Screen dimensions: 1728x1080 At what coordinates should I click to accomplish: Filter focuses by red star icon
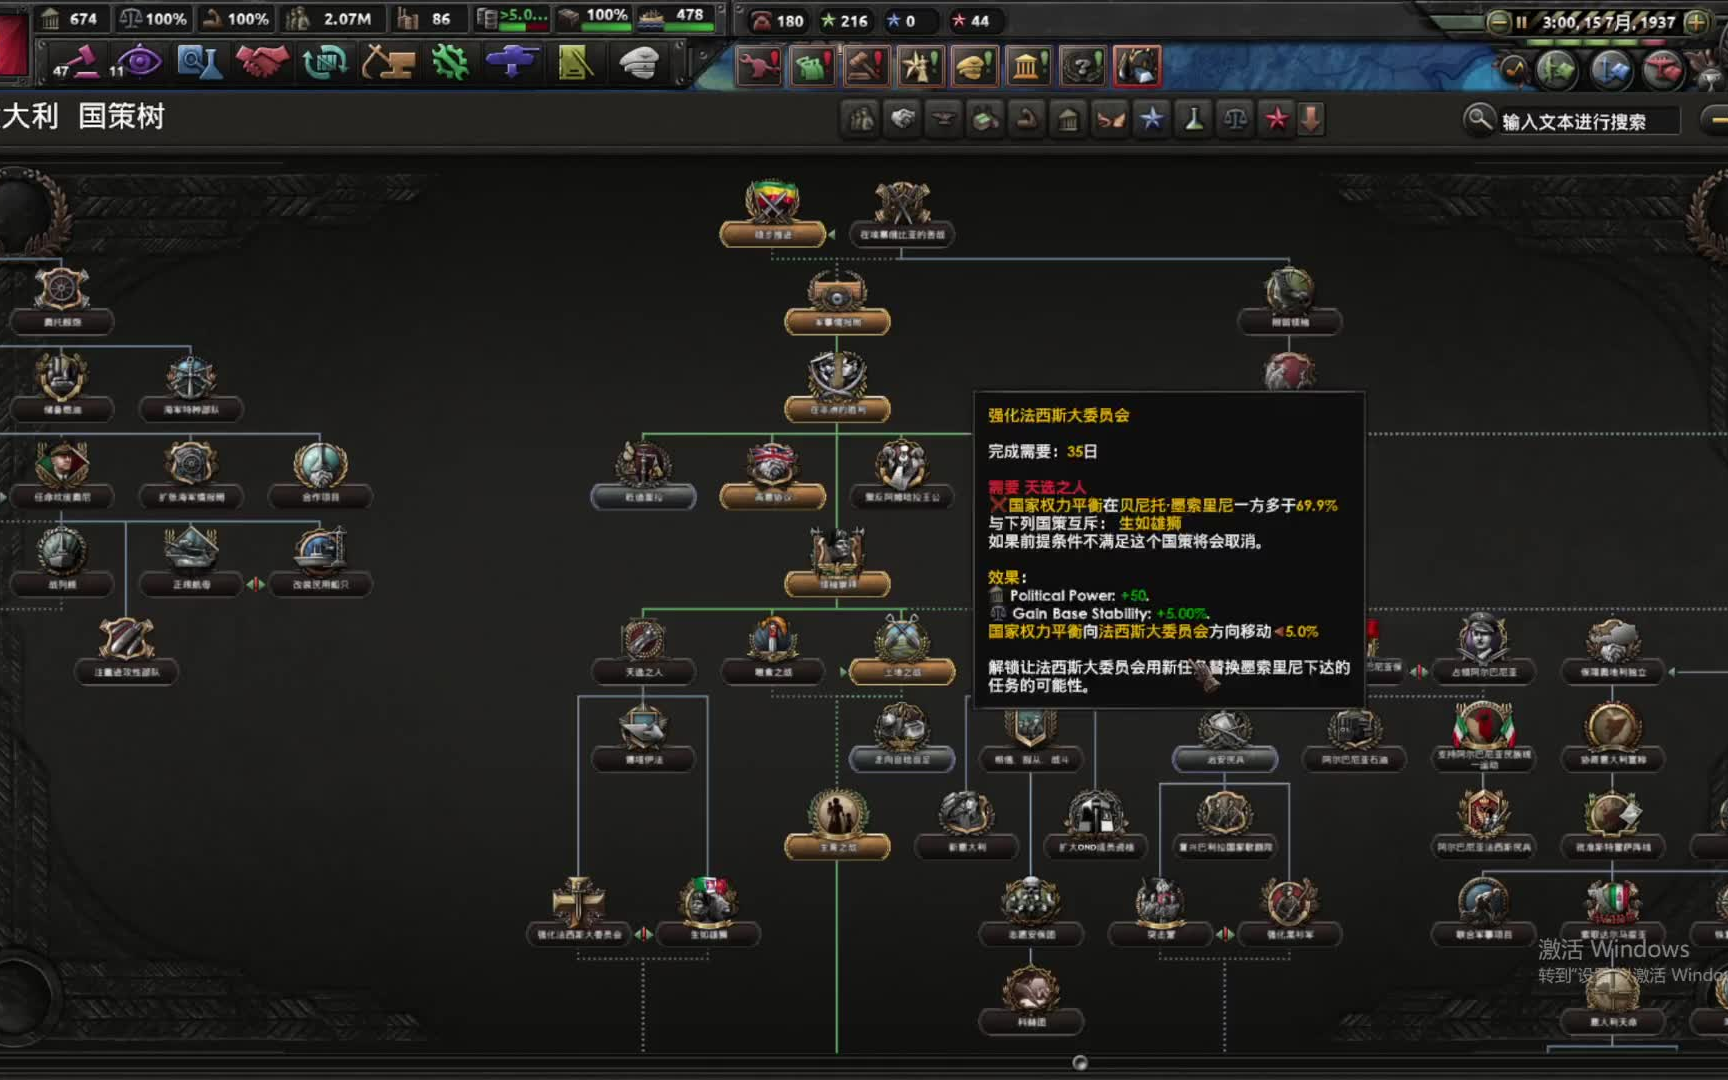click(x=1277, y=120)
